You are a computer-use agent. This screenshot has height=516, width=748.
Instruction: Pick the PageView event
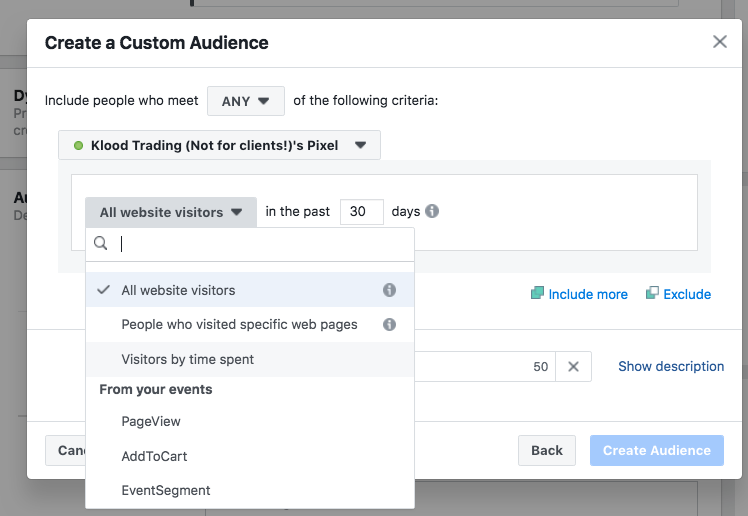(151, 421)
